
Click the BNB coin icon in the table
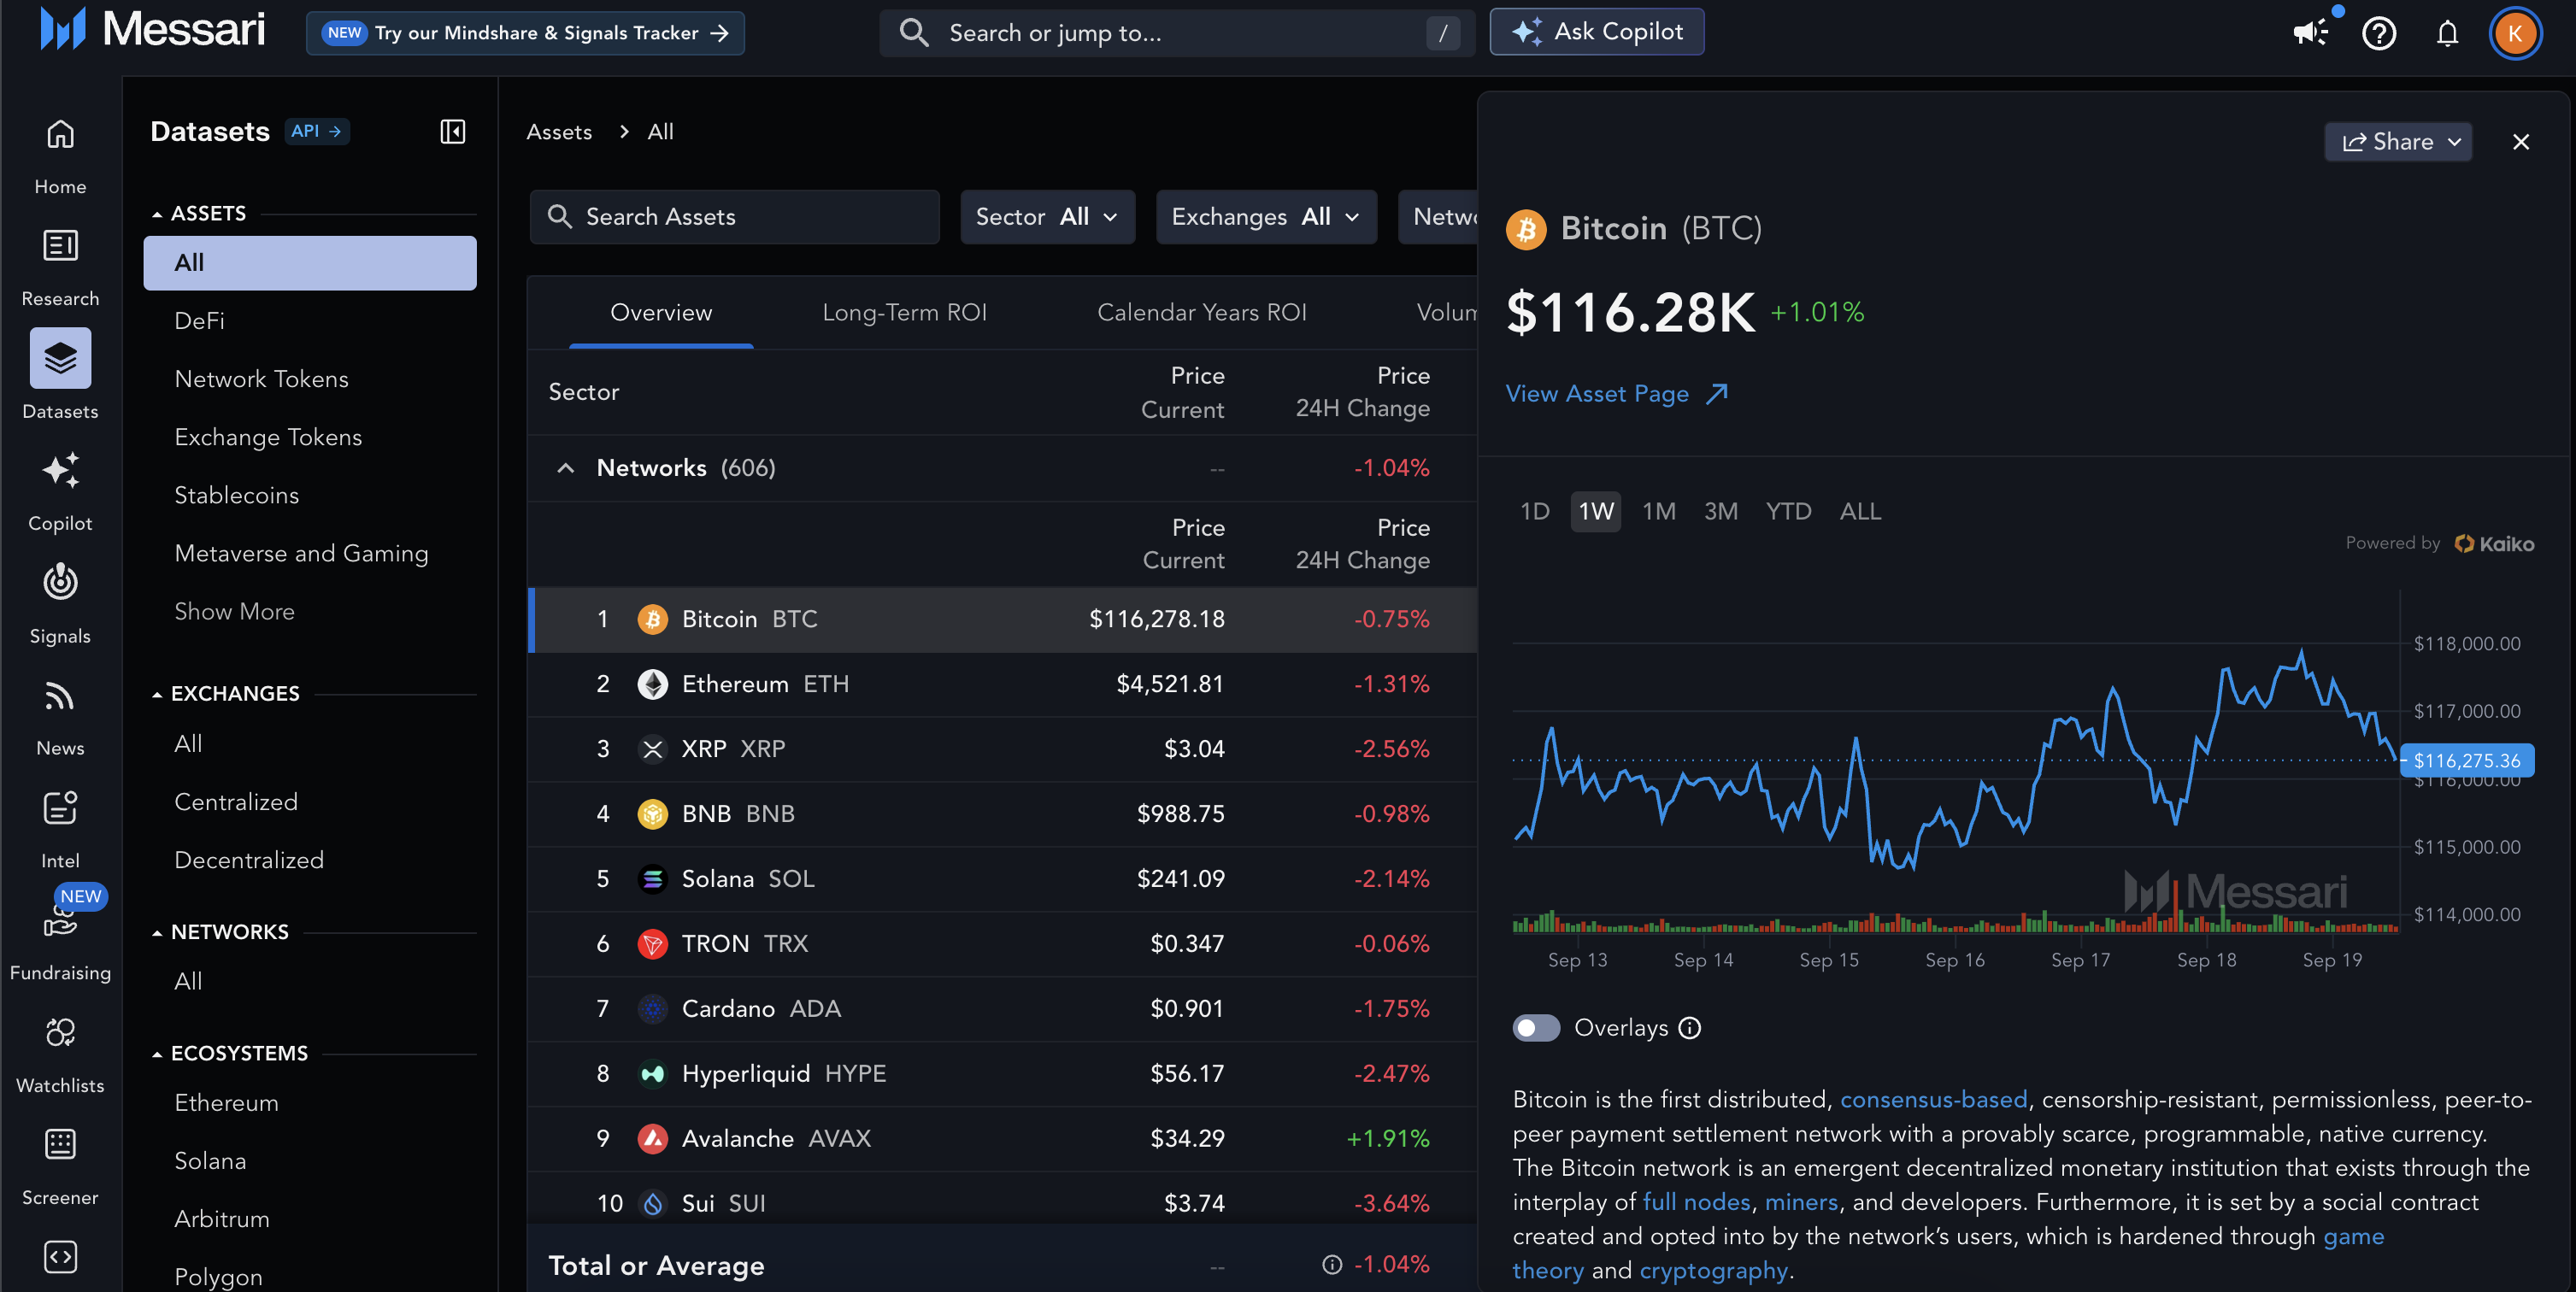[x=653, y=814]
